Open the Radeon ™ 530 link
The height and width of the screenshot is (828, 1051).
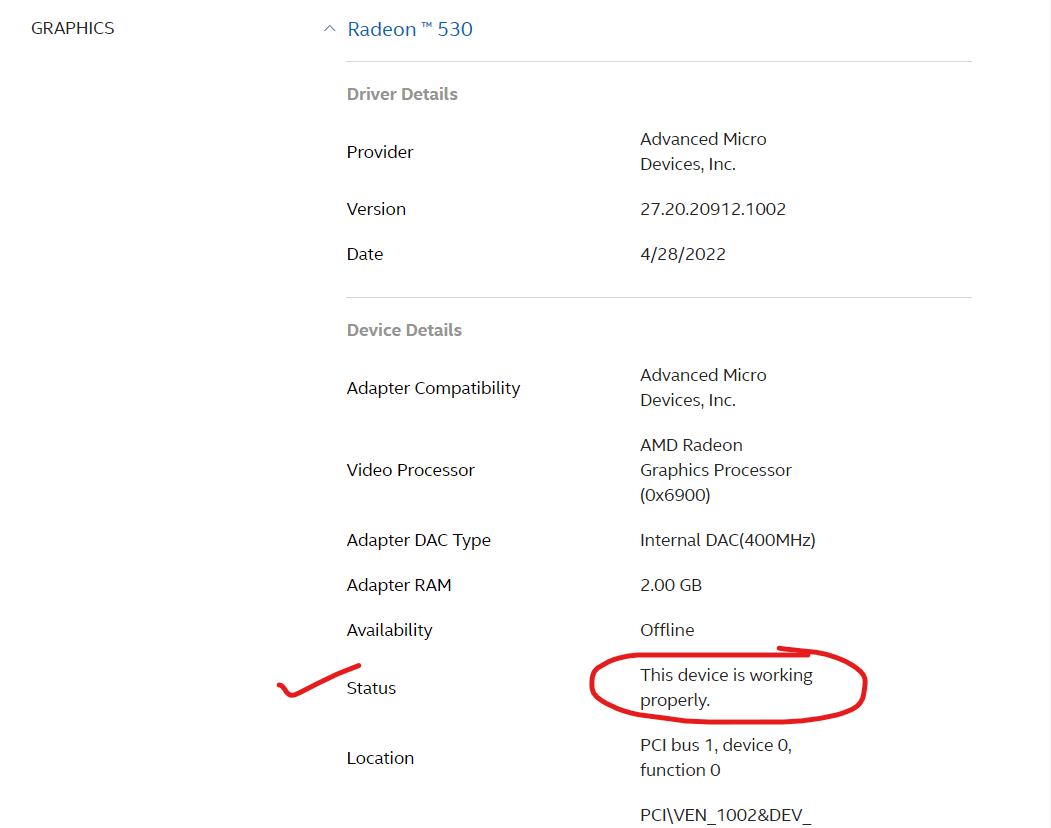tap(410, 29)
